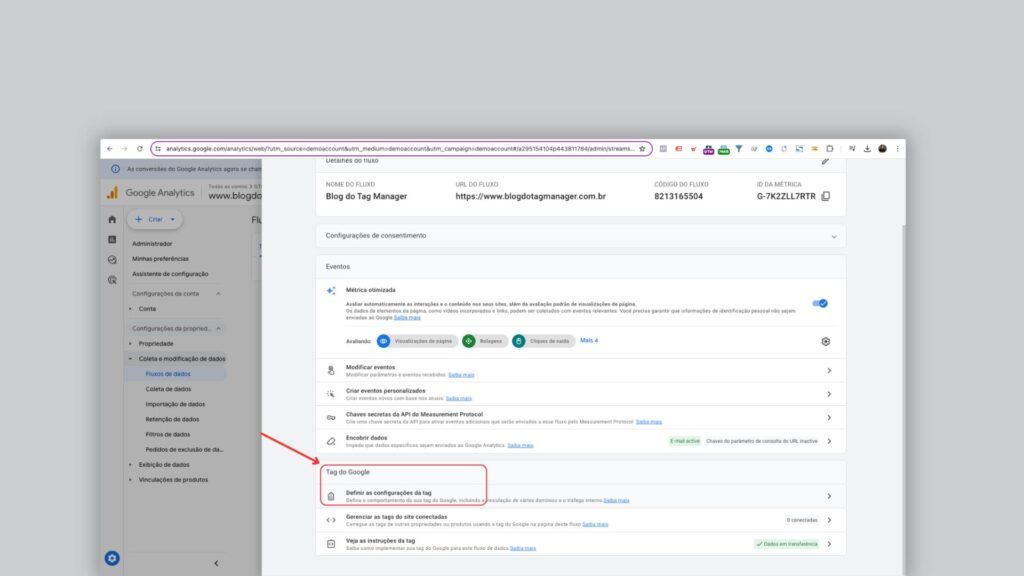1024x576 pixels.
Task: Open Veja as instruções da tag row
Action: (x=581, y=543)
